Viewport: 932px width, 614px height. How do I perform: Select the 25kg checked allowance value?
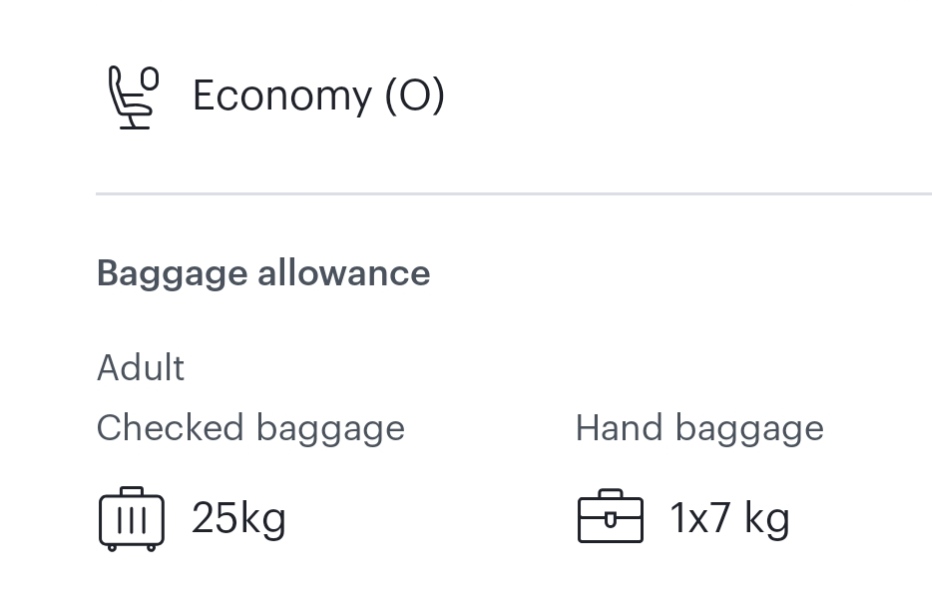pyautogui.click(x=239, y=519)
